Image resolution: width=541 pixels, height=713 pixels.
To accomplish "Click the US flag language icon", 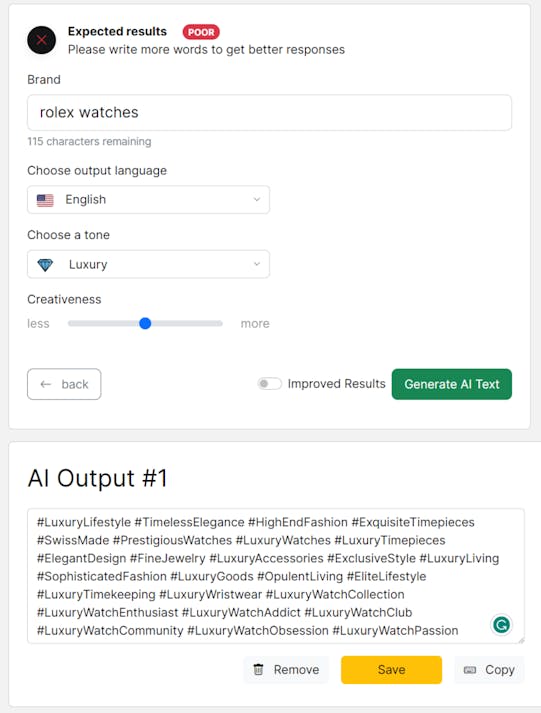I will pos(45,200).
